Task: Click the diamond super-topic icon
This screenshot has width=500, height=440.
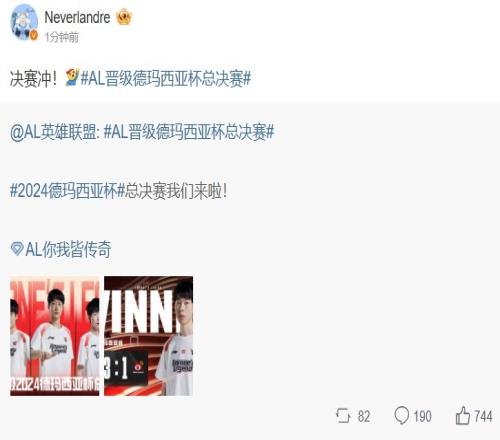Action: coord(17,249)
